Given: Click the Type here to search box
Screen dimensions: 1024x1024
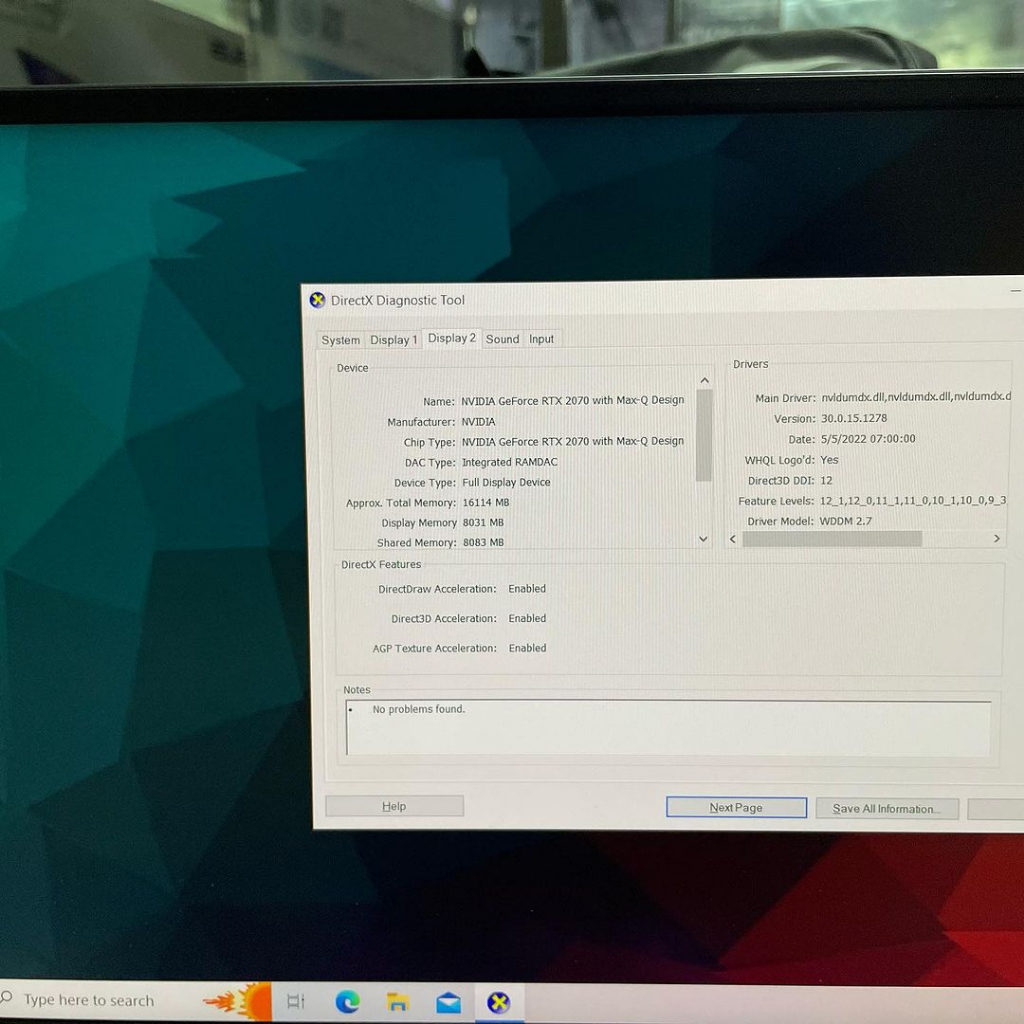Looking at the screenshot, I should tap(89, 1000).
